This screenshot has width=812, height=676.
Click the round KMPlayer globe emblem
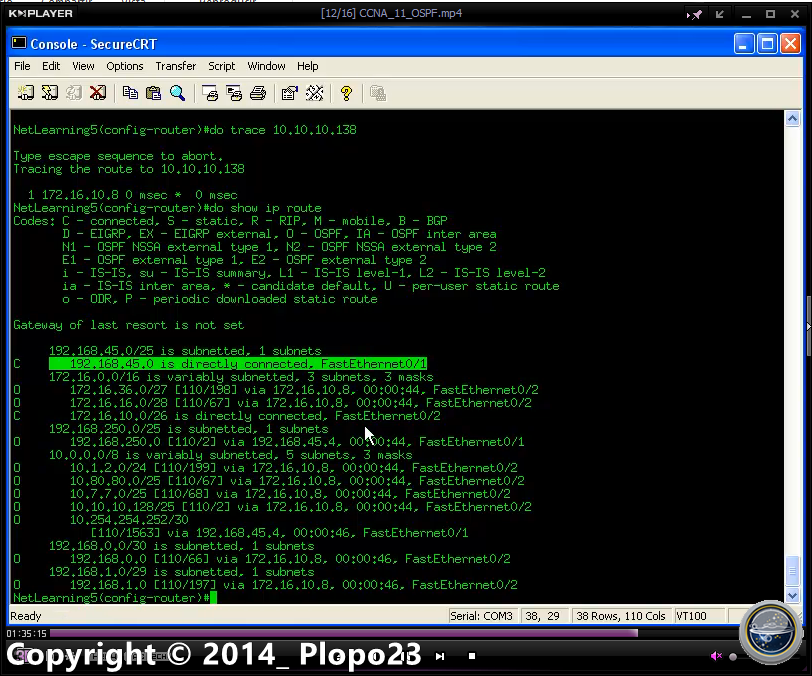click(771, 631)
